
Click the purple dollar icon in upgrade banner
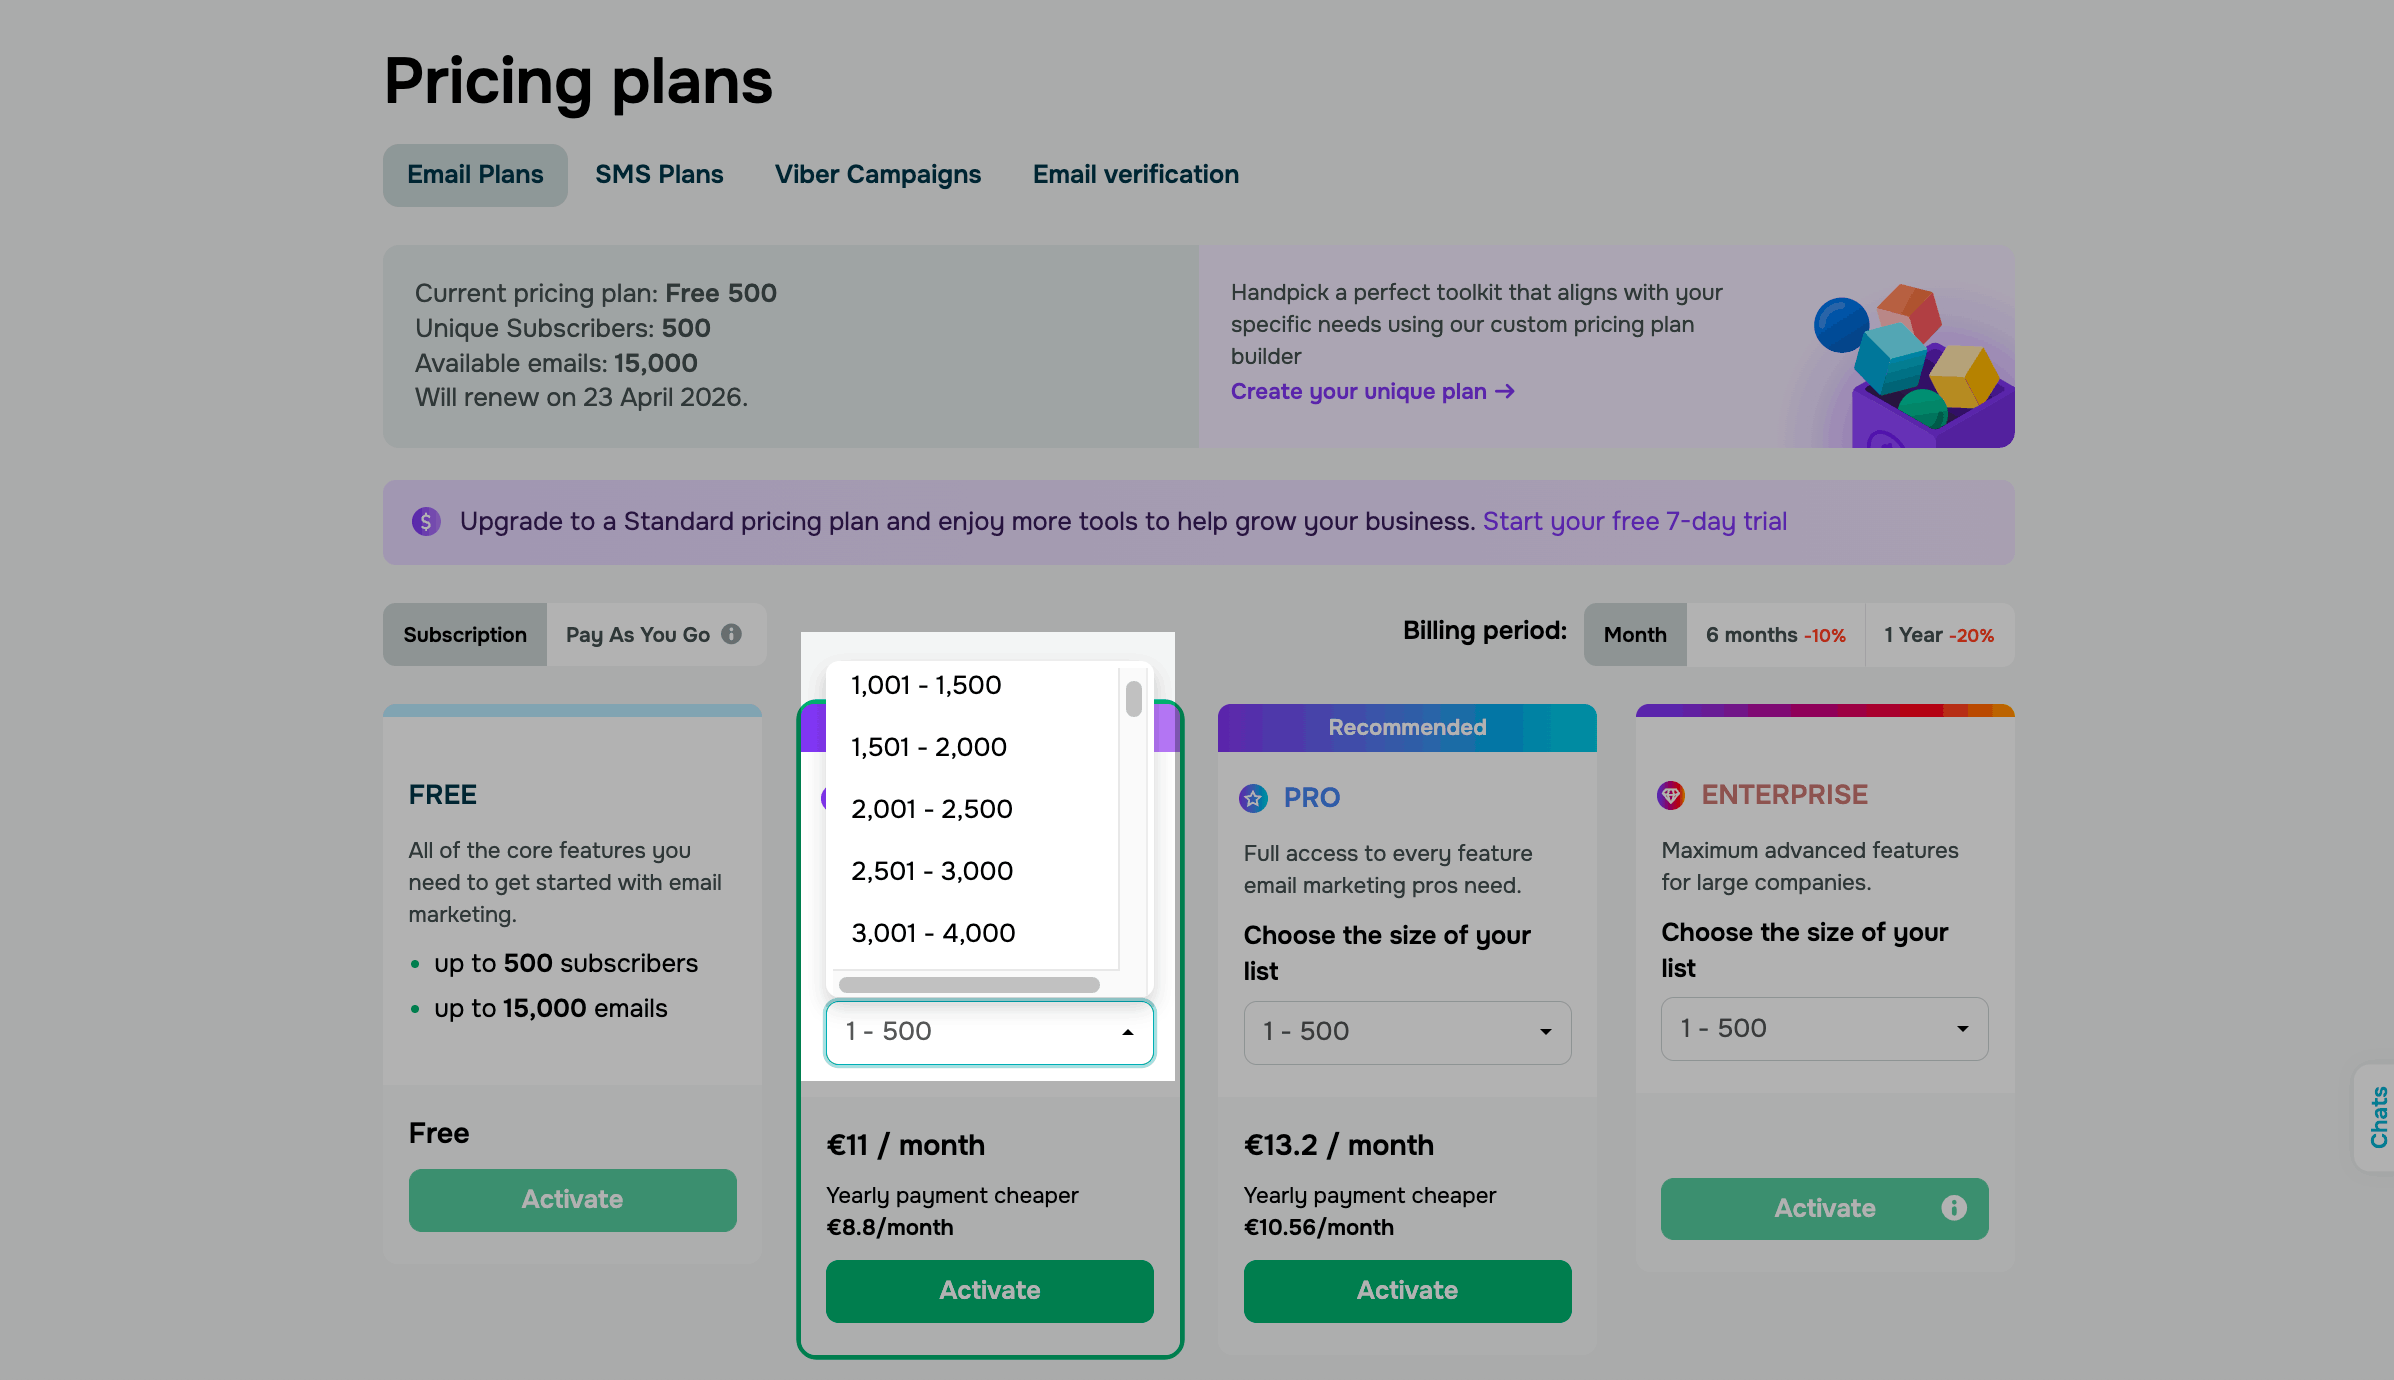coord(426,521)
